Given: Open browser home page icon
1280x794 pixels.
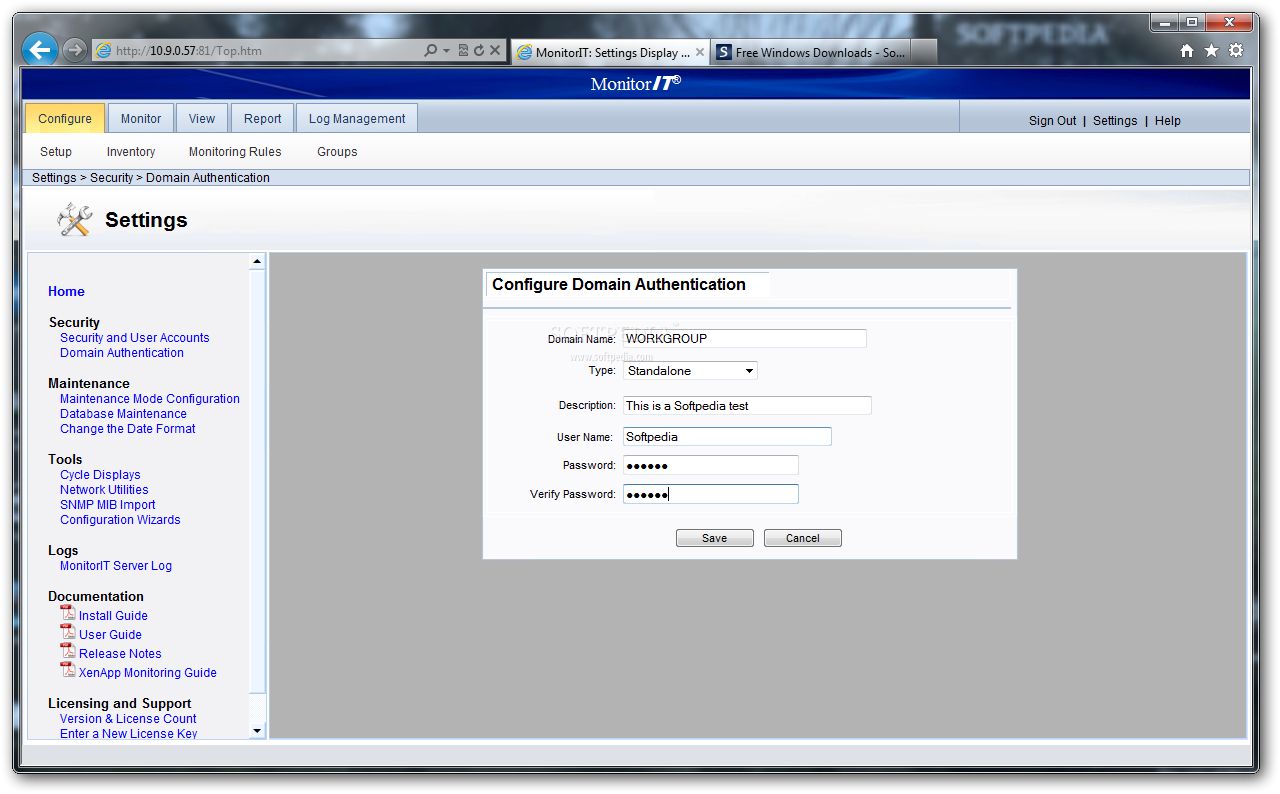Looking at the screenshot, I should tap(1187, 50).
